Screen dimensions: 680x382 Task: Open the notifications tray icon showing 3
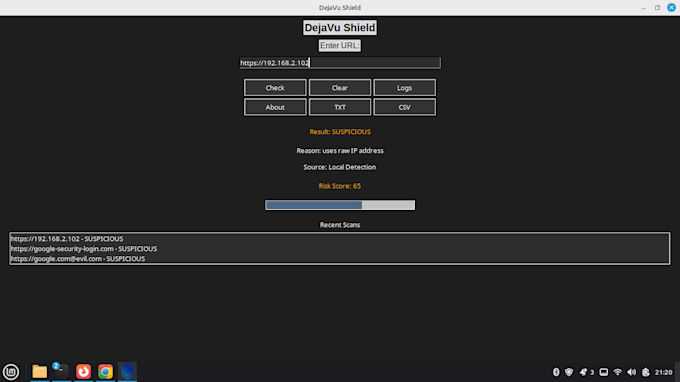pyautogui.click(x=586, y=372)
